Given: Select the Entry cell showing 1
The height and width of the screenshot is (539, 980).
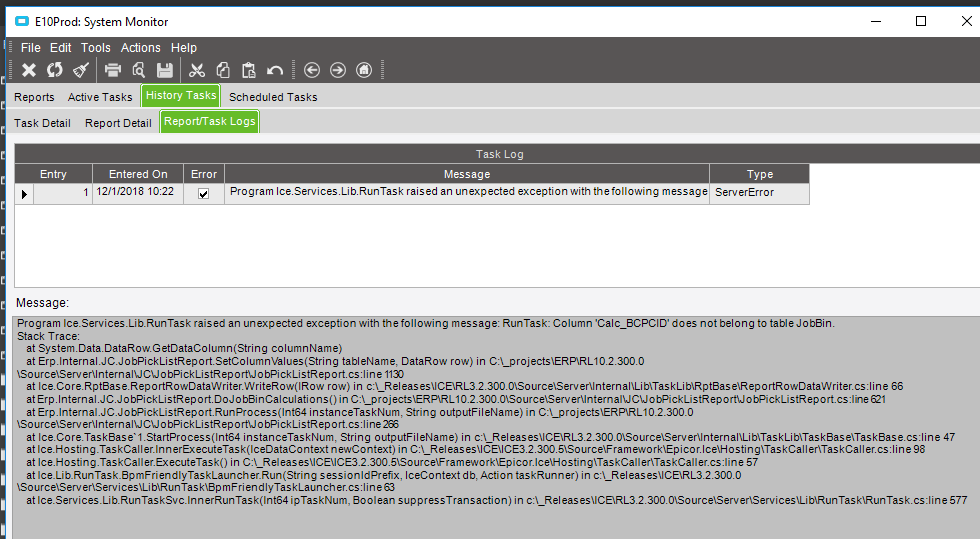Looking at the screenshot, I should click(x=62, y=194).
